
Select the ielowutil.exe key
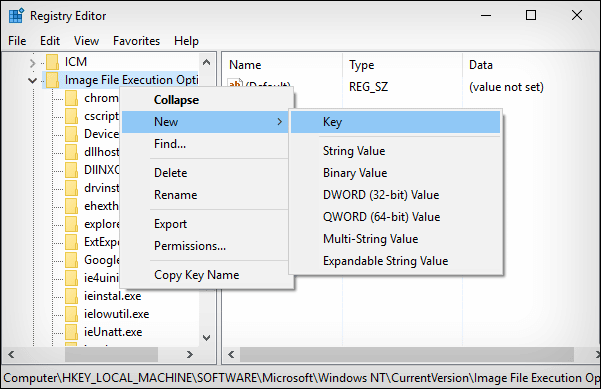[x=117, y=314]
